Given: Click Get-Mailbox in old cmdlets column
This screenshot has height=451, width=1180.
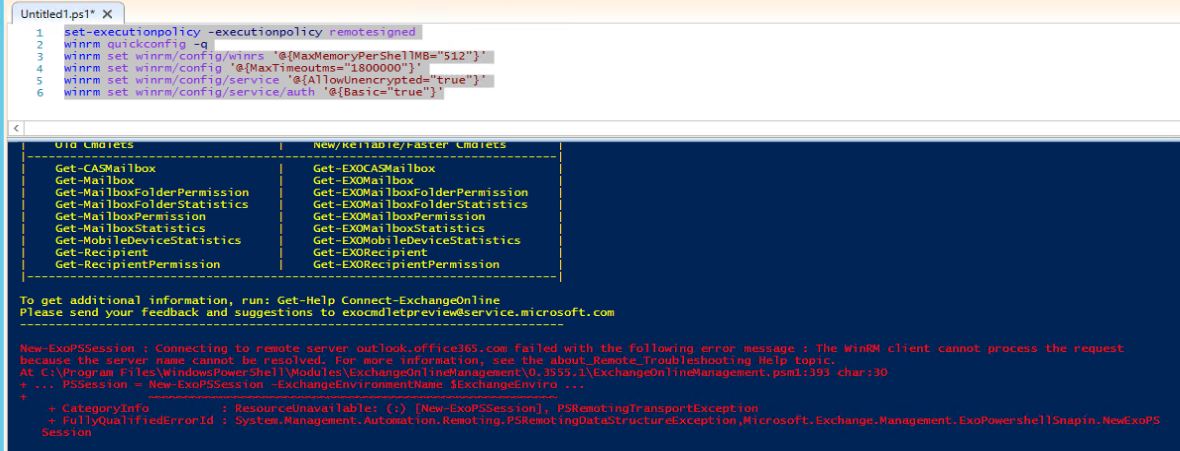Looking at the screenshot, I should pyautogui.click(x=95, y=181).
